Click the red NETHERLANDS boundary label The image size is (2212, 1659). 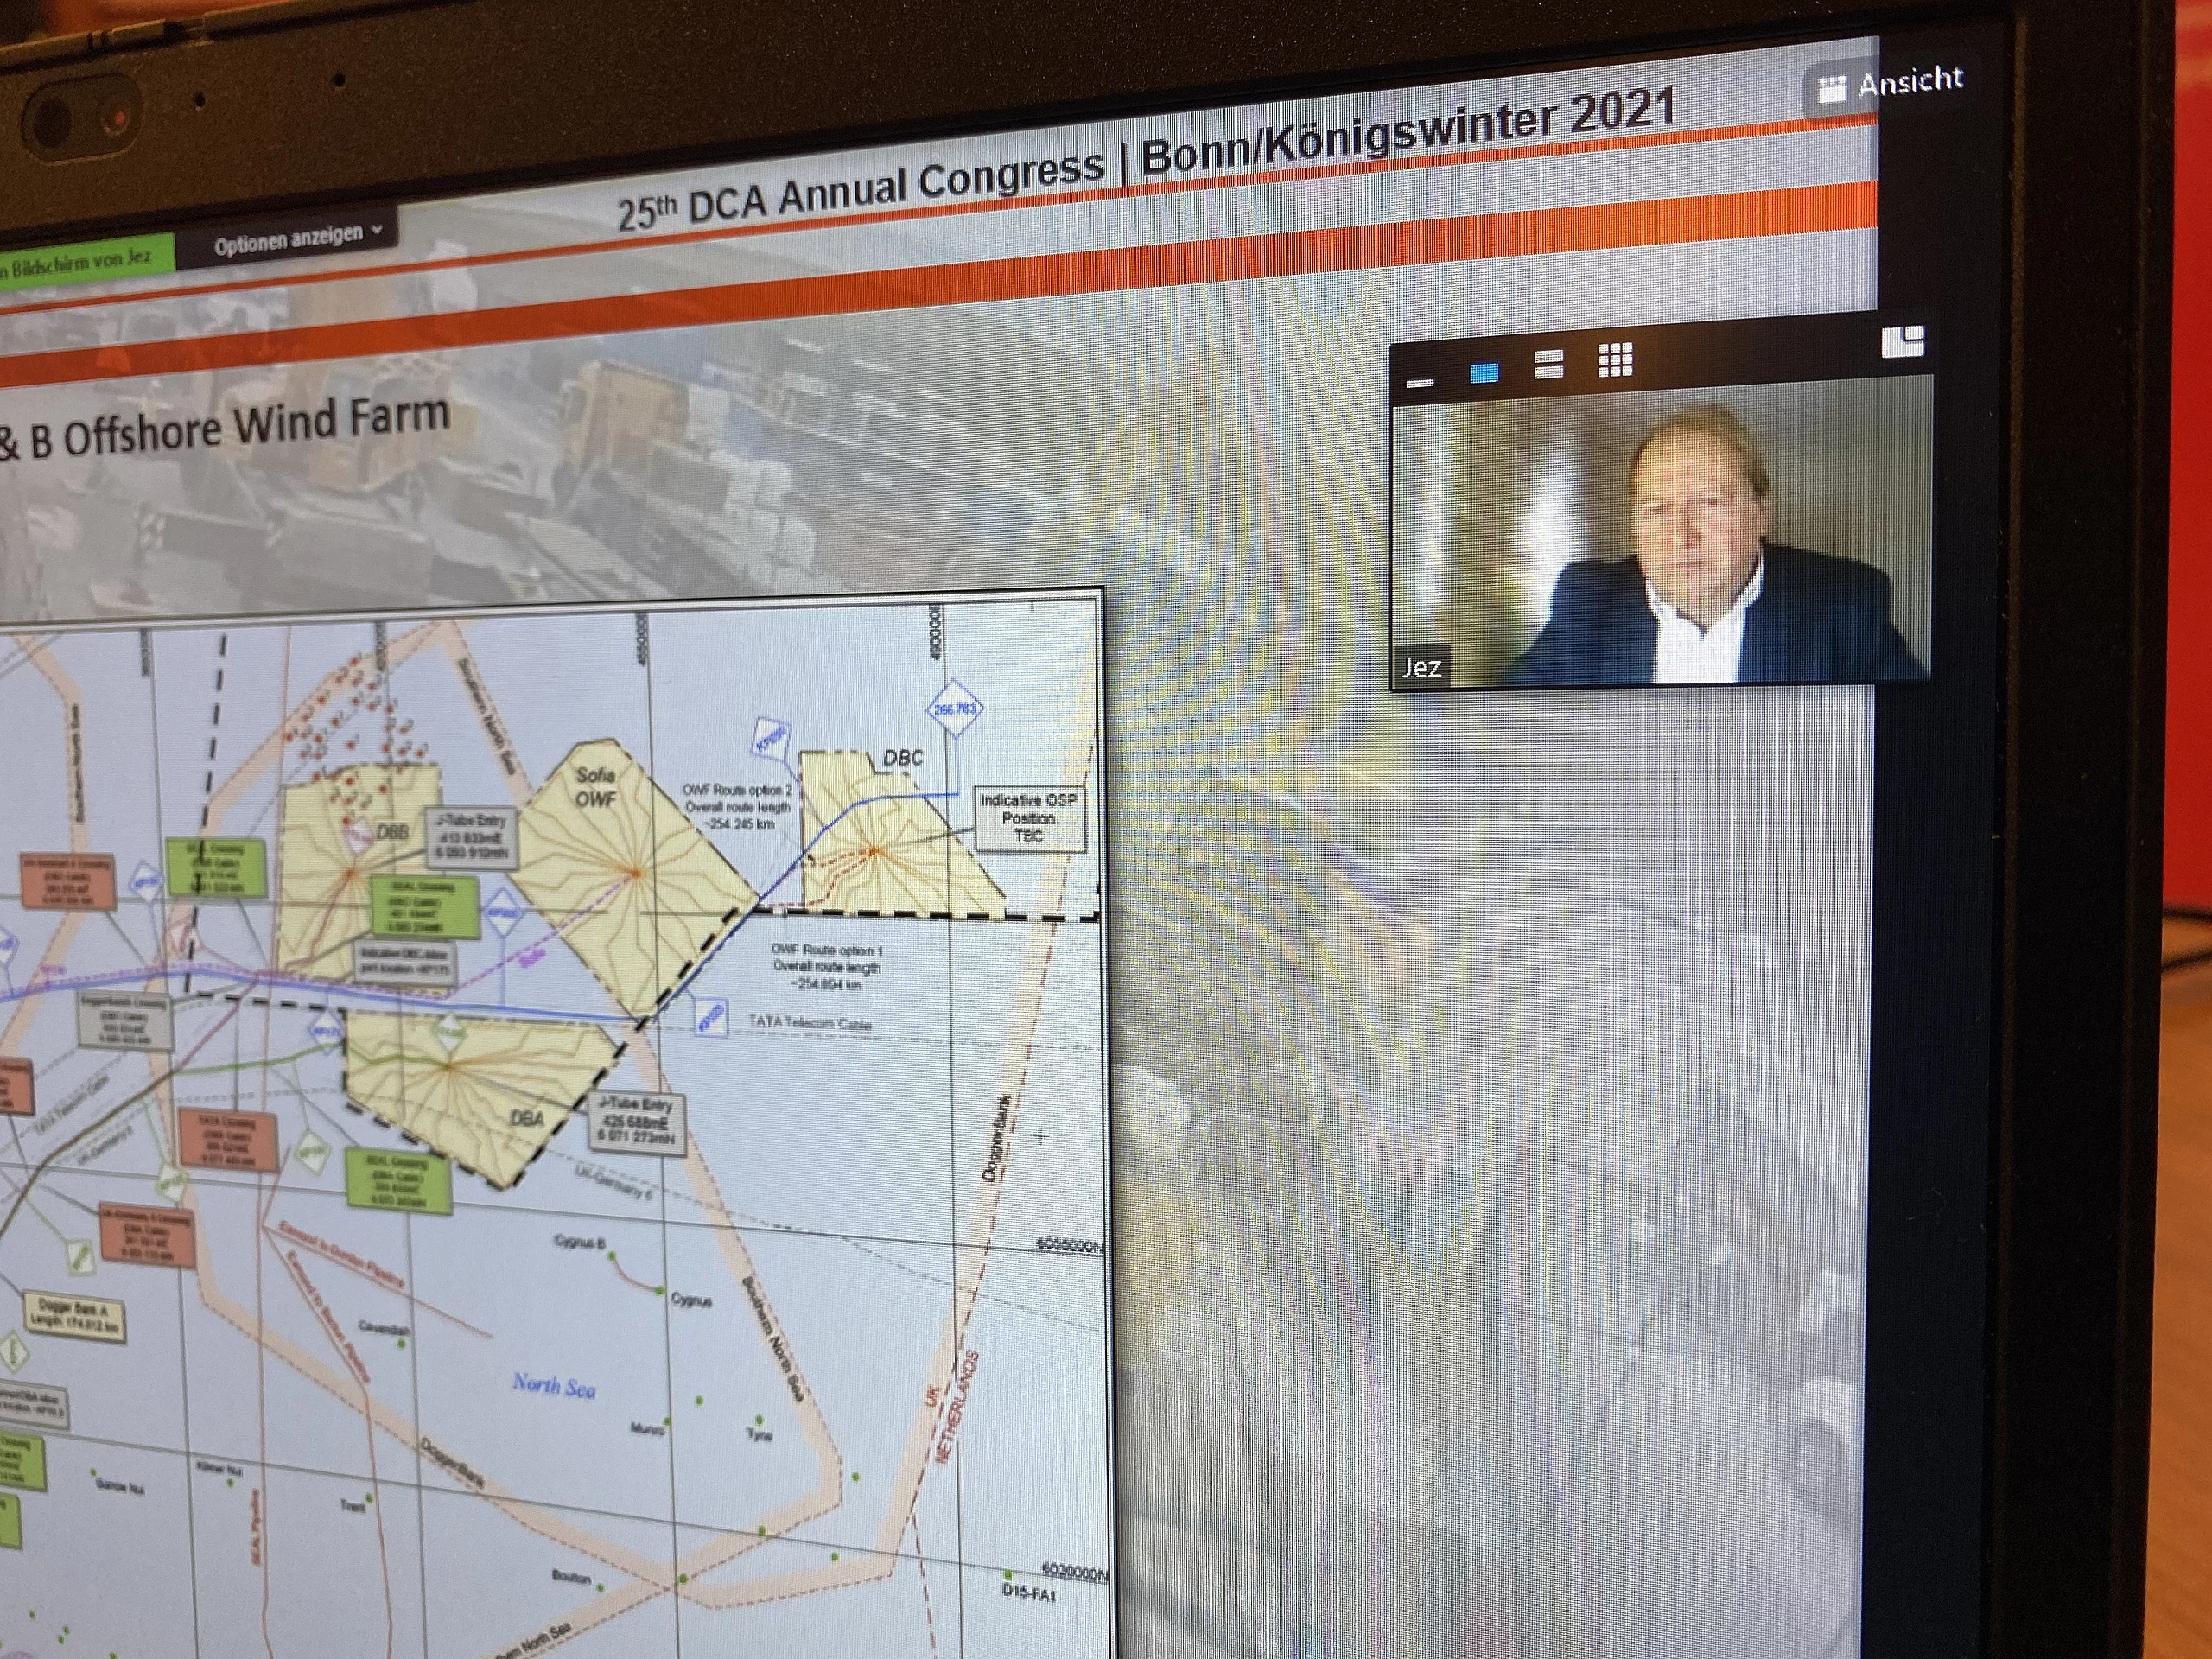click(x=957, y=1407)
